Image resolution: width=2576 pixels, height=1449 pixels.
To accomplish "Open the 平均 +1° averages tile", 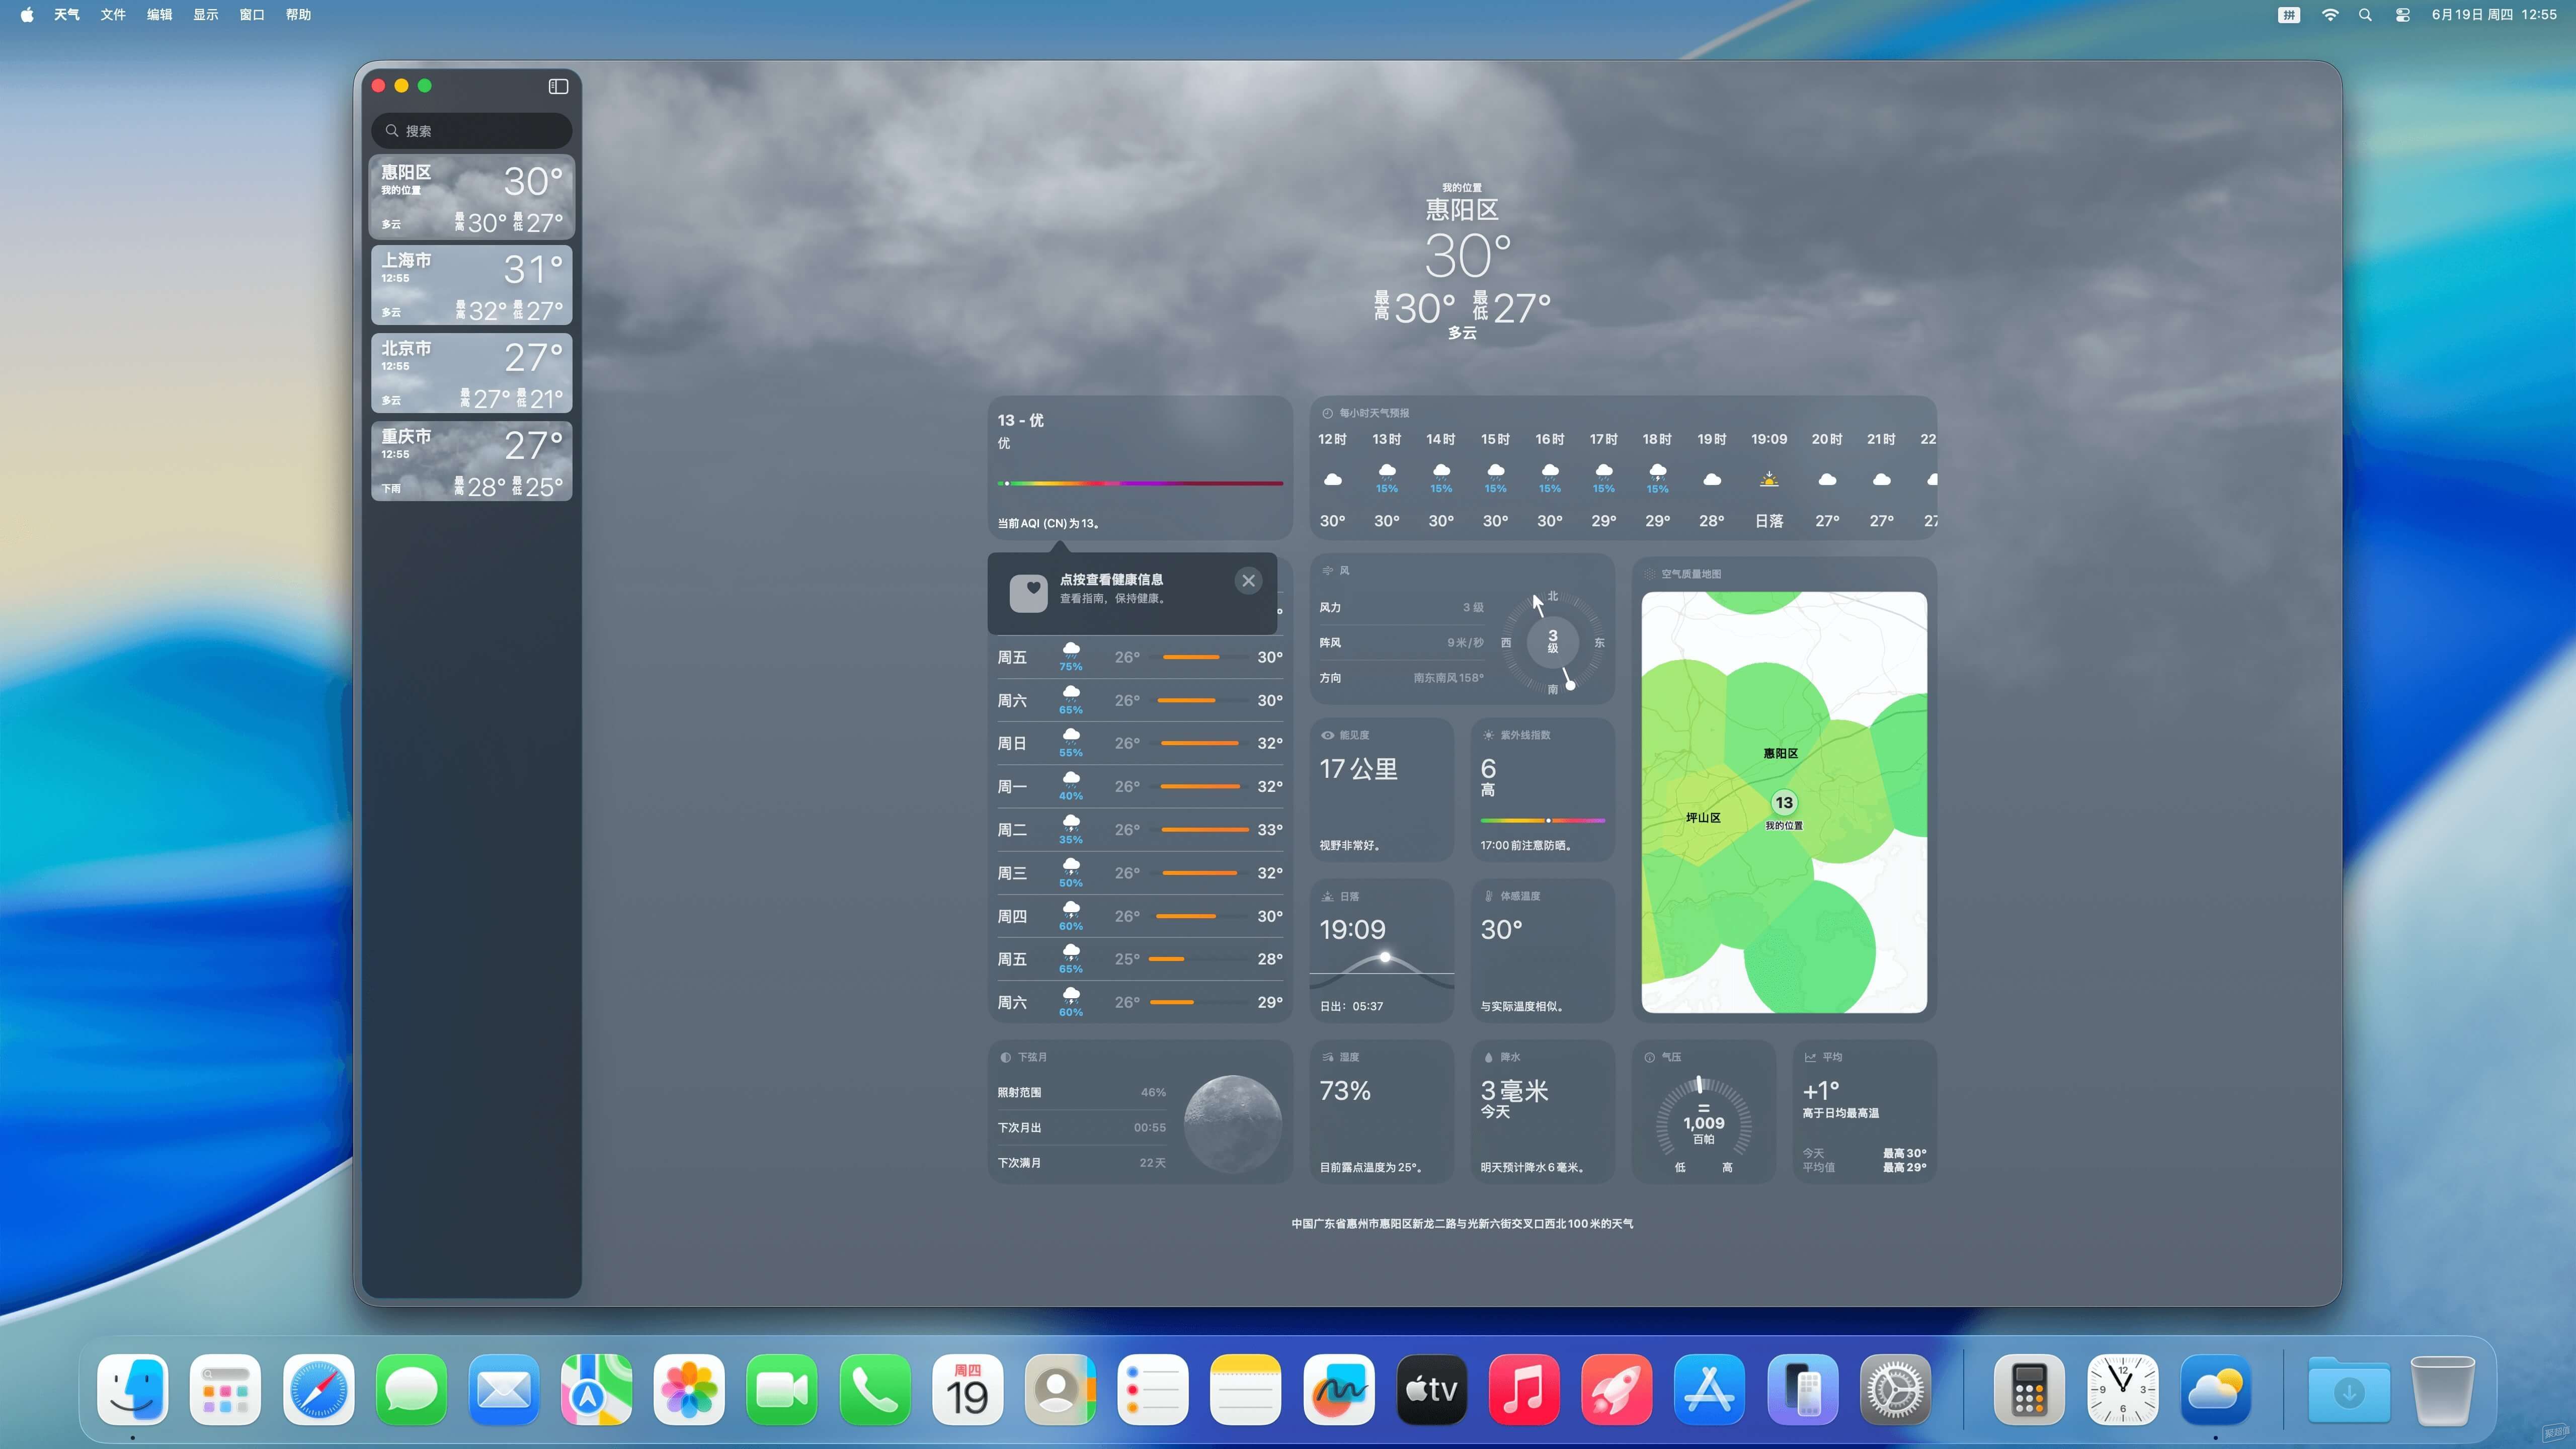I will (1864, 1111).
